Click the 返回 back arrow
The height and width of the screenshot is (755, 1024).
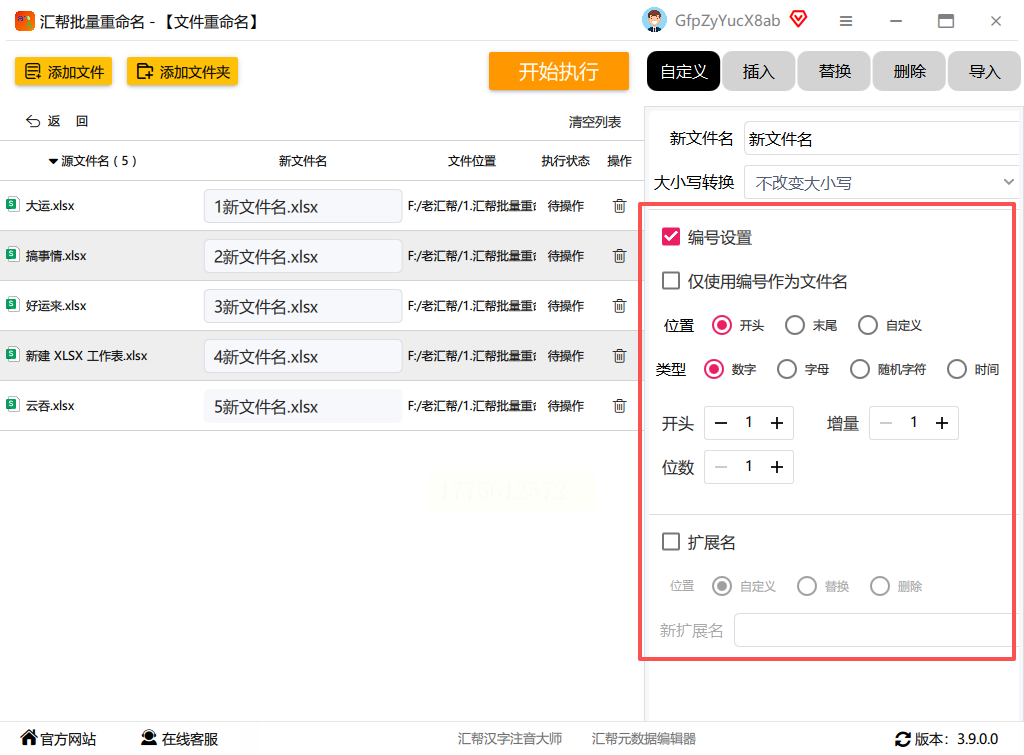tap(33, 121)
